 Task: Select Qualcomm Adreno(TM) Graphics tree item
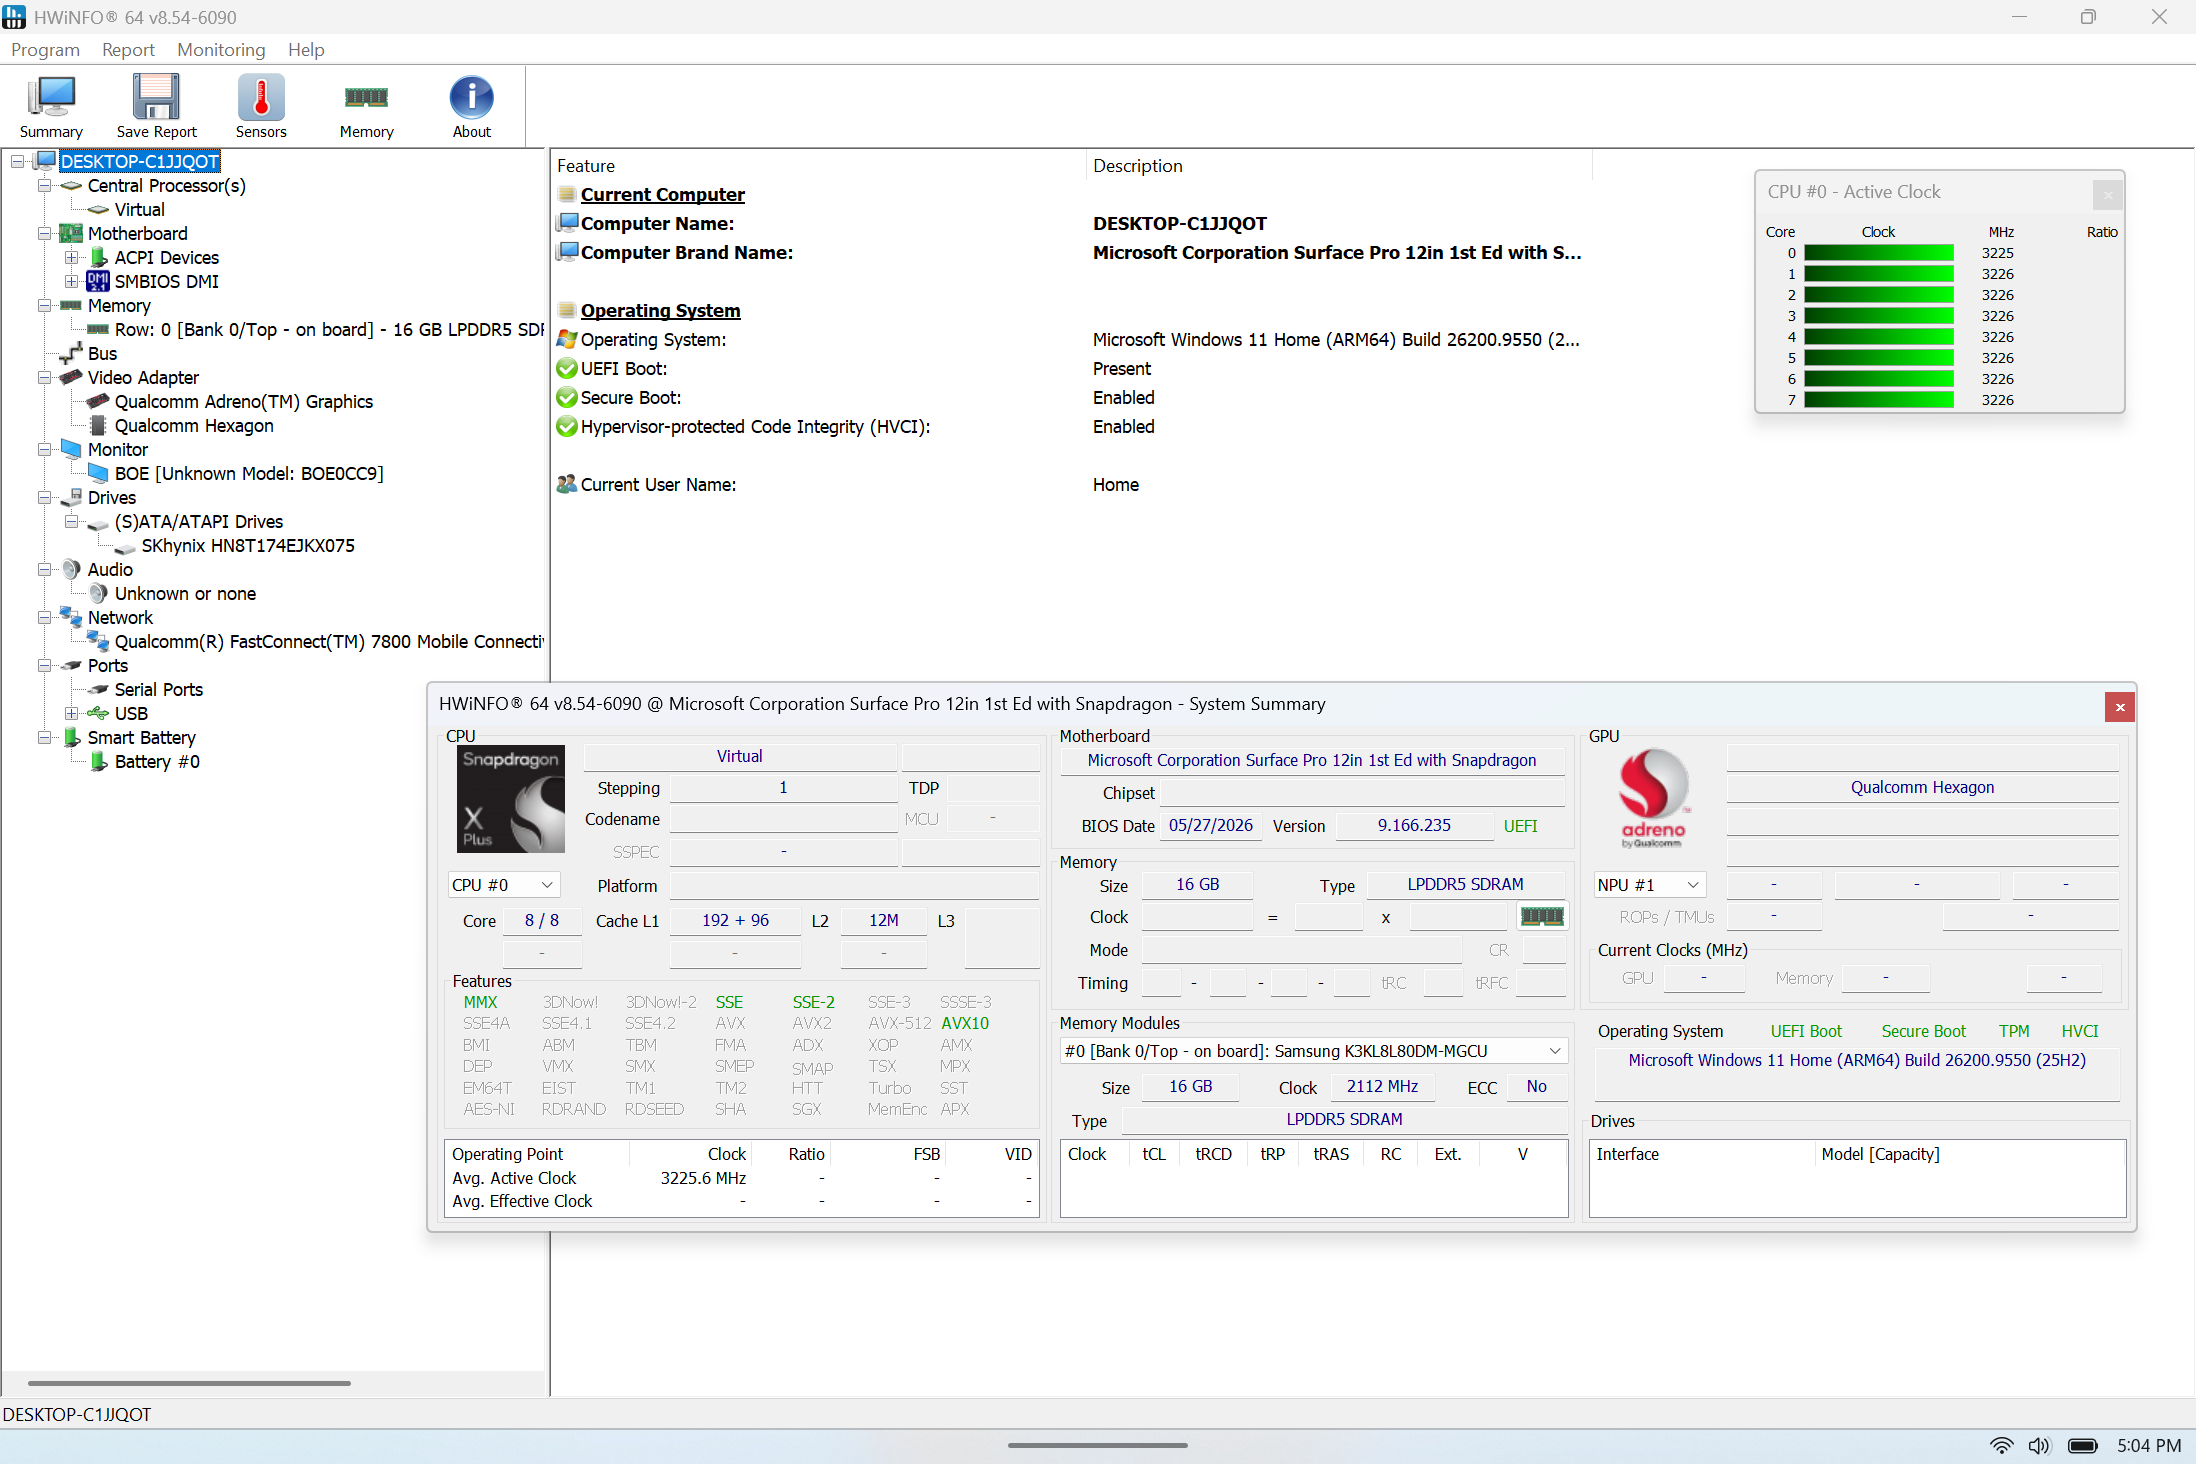[x=243, y=401]
